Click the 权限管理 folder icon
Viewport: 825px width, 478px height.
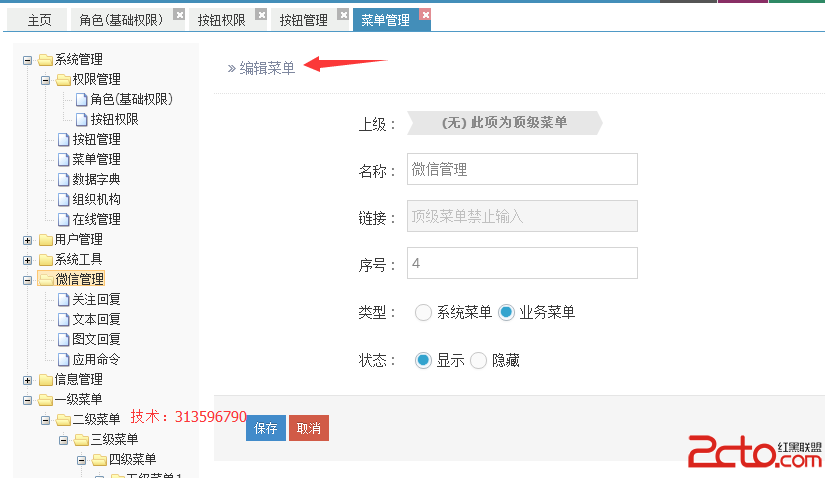pos(63,80)
